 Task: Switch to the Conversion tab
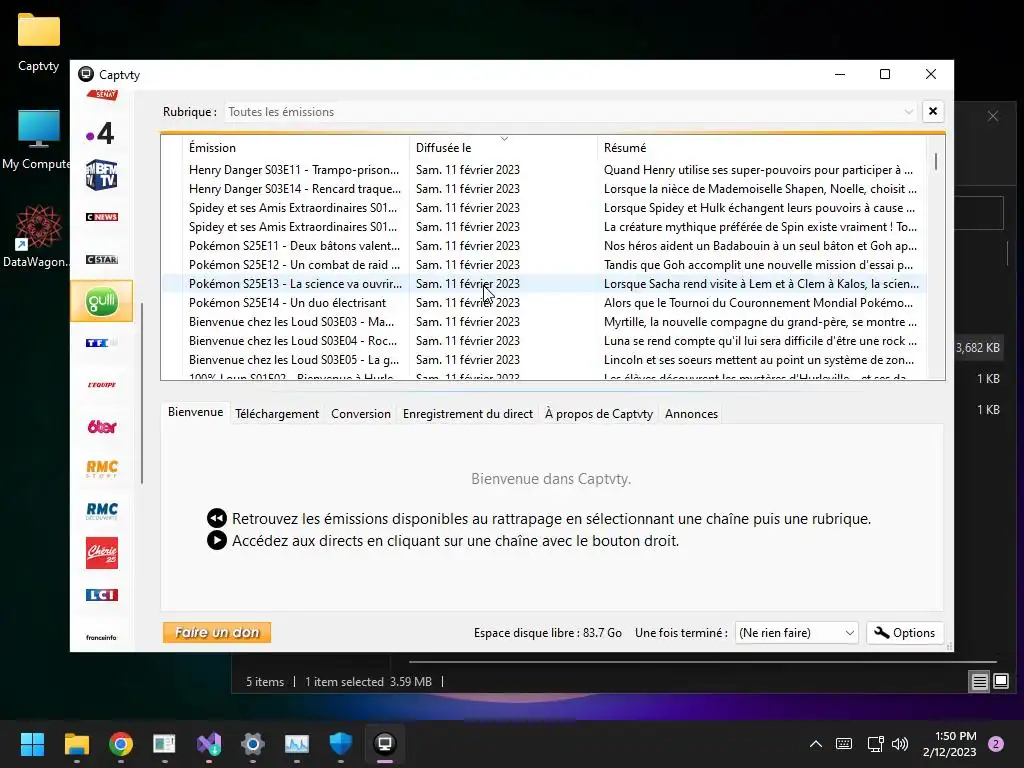[360, 414]
